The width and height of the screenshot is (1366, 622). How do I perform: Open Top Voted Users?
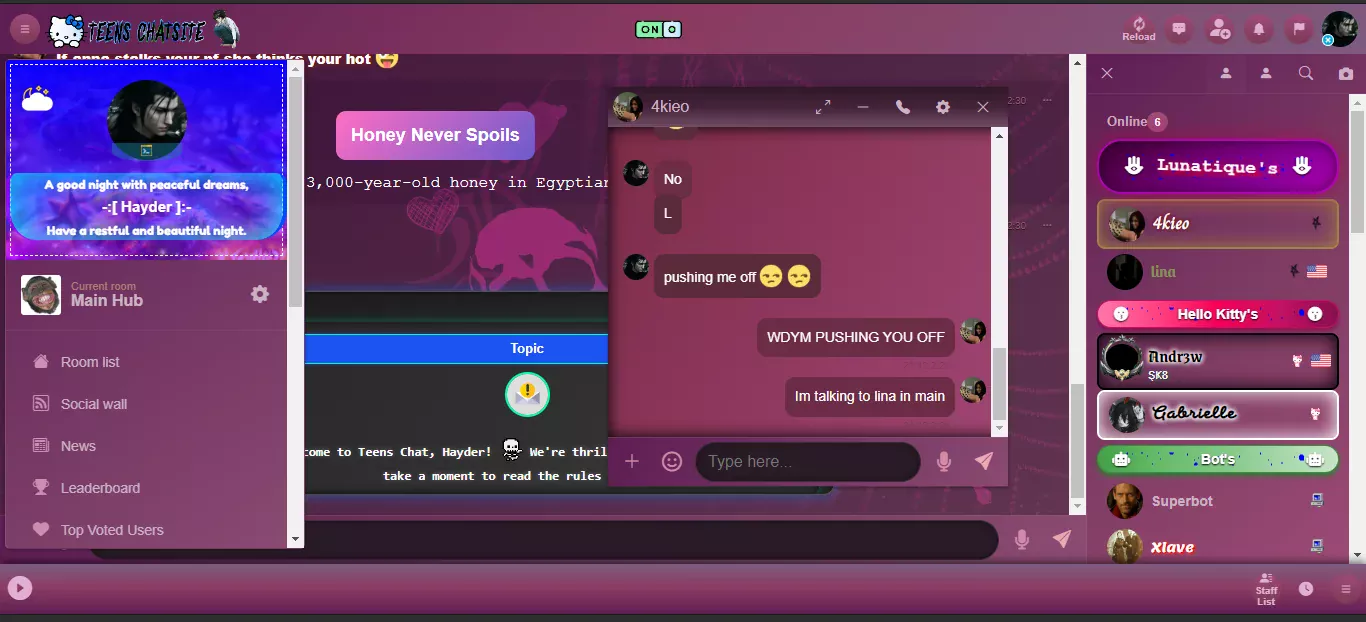(x=112, y=530)
